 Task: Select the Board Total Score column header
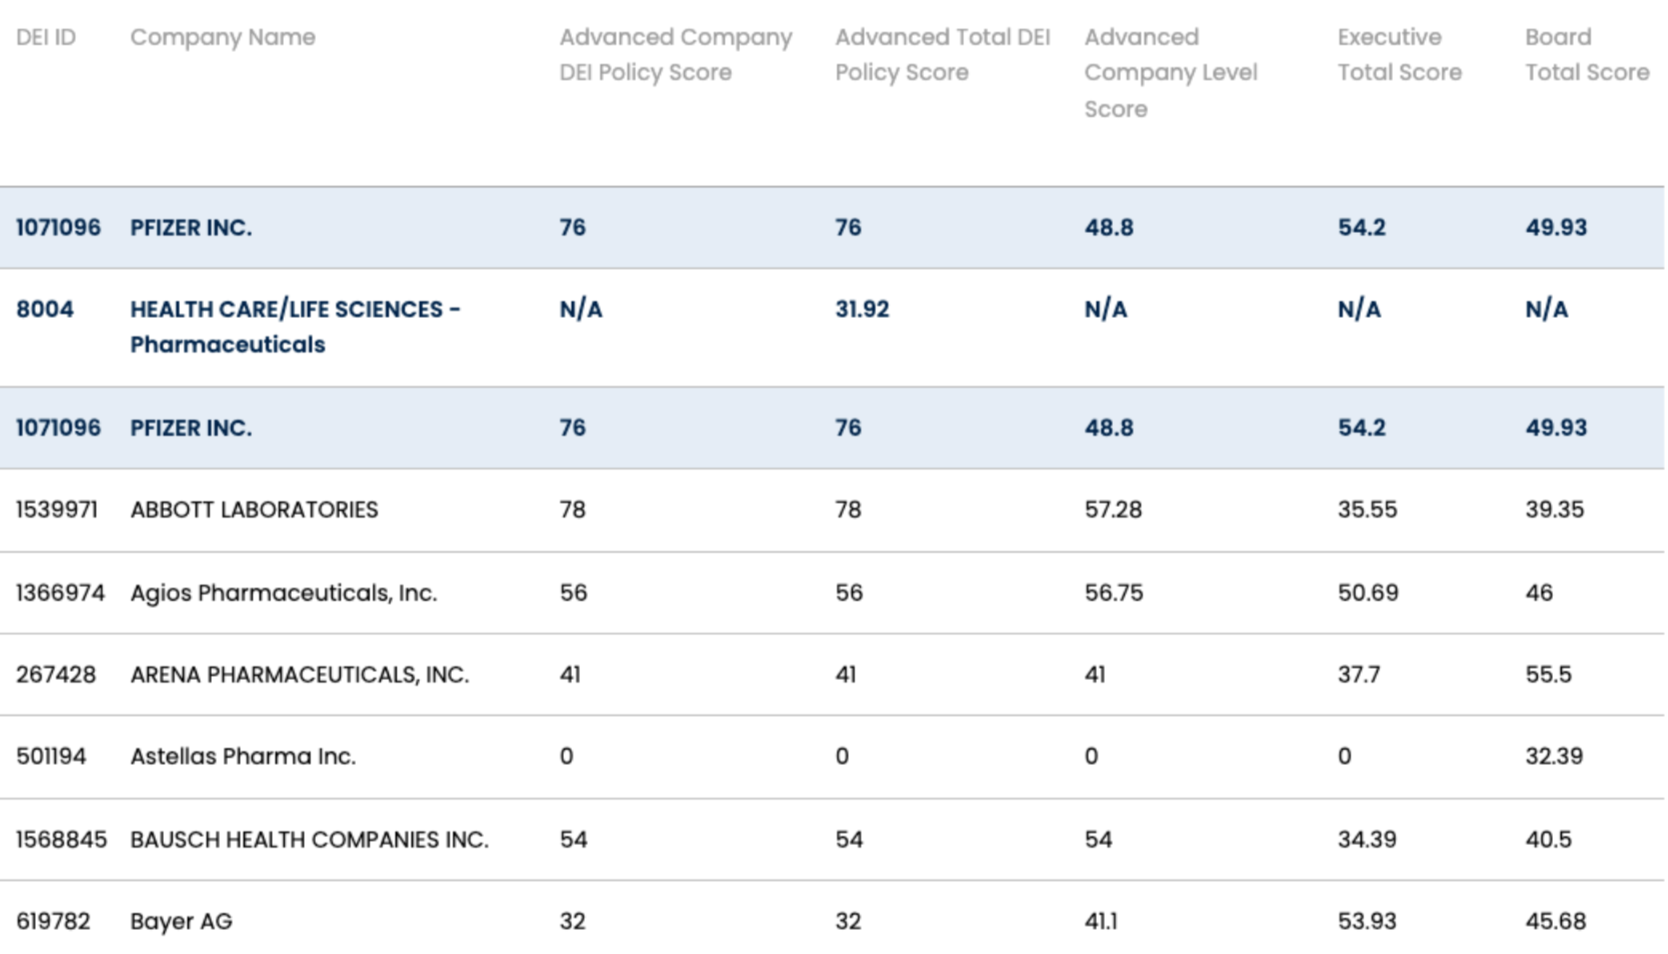click(x=1587, y=55)
